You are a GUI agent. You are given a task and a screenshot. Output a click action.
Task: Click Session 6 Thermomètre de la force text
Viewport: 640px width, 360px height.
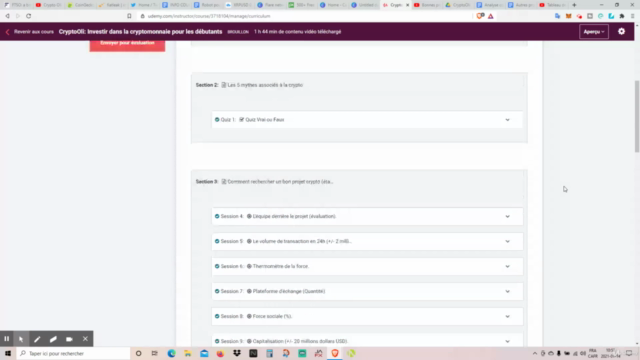coord(281,266)
